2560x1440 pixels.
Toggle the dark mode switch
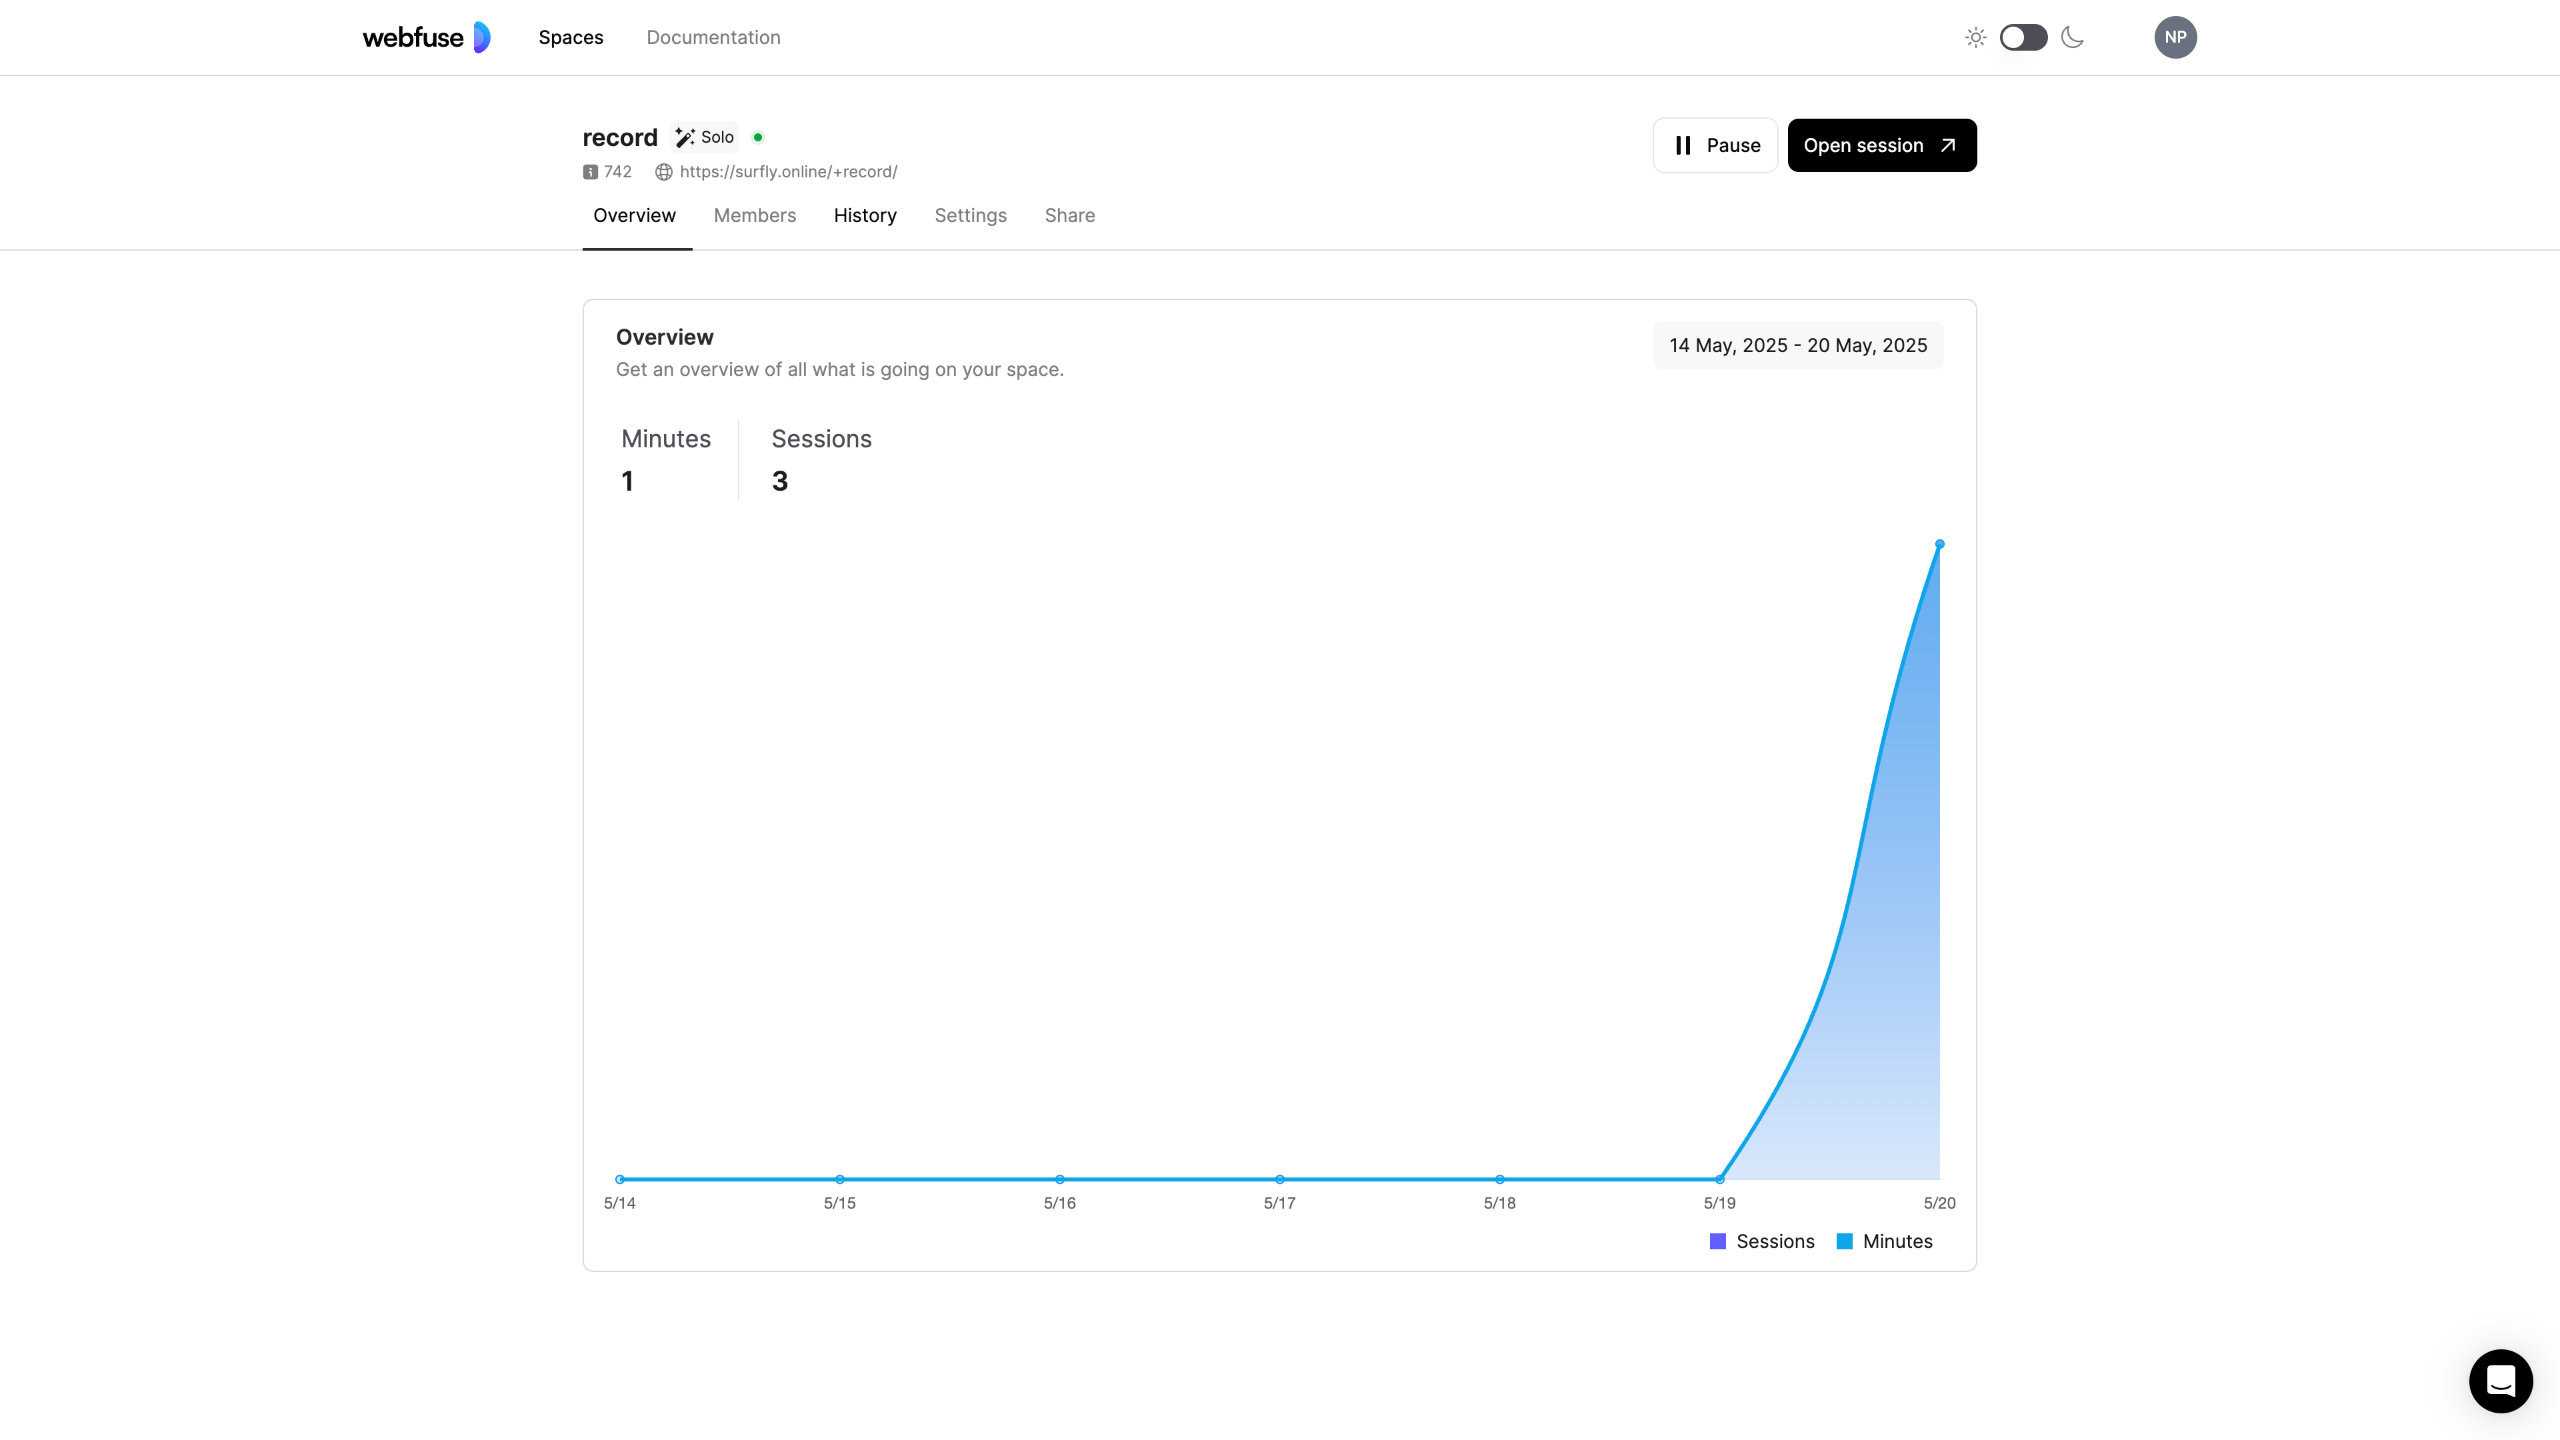coord(2023,37)
